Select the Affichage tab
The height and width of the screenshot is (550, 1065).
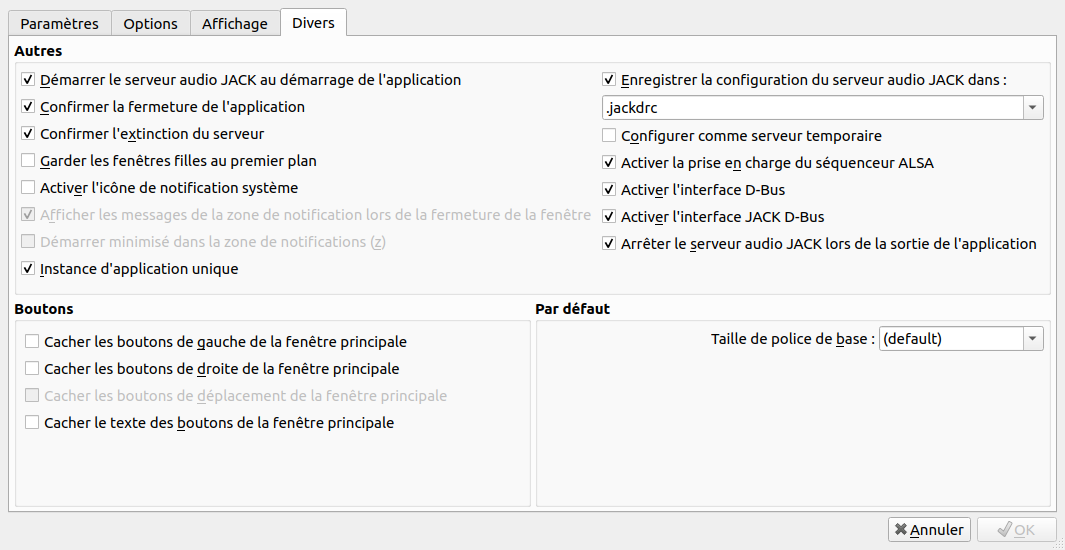point(234,23)
